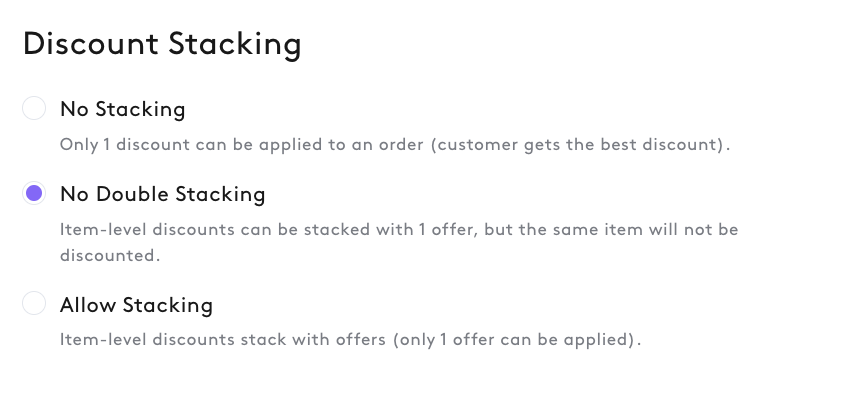Click the word "Discount" in the heading
Viewport: 854px width, 398px height.
90,44
